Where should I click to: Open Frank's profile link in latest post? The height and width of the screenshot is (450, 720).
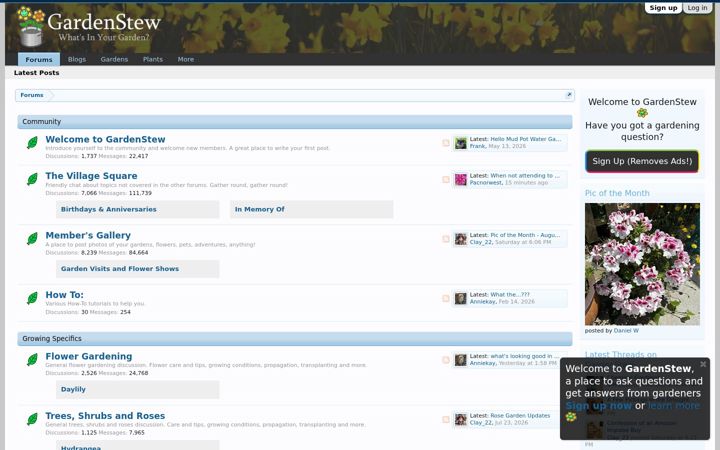point(477,146)
